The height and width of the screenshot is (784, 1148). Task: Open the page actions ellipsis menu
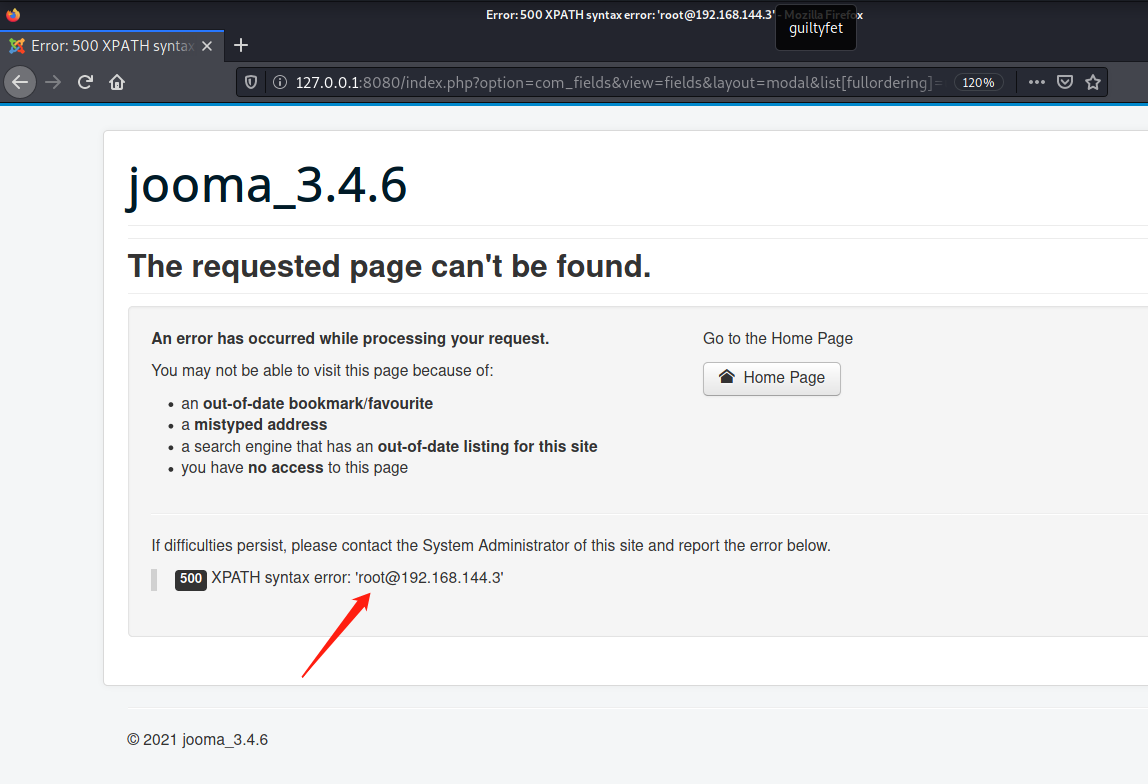coord(1036,82)
